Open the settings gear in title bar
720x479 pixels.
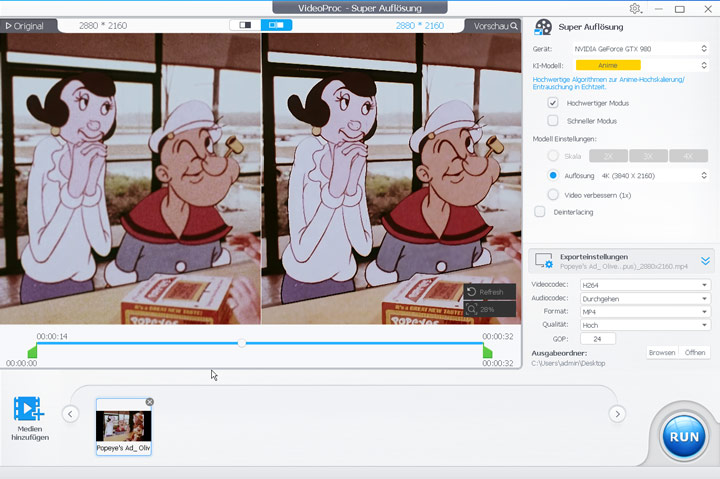coord(635,9)
